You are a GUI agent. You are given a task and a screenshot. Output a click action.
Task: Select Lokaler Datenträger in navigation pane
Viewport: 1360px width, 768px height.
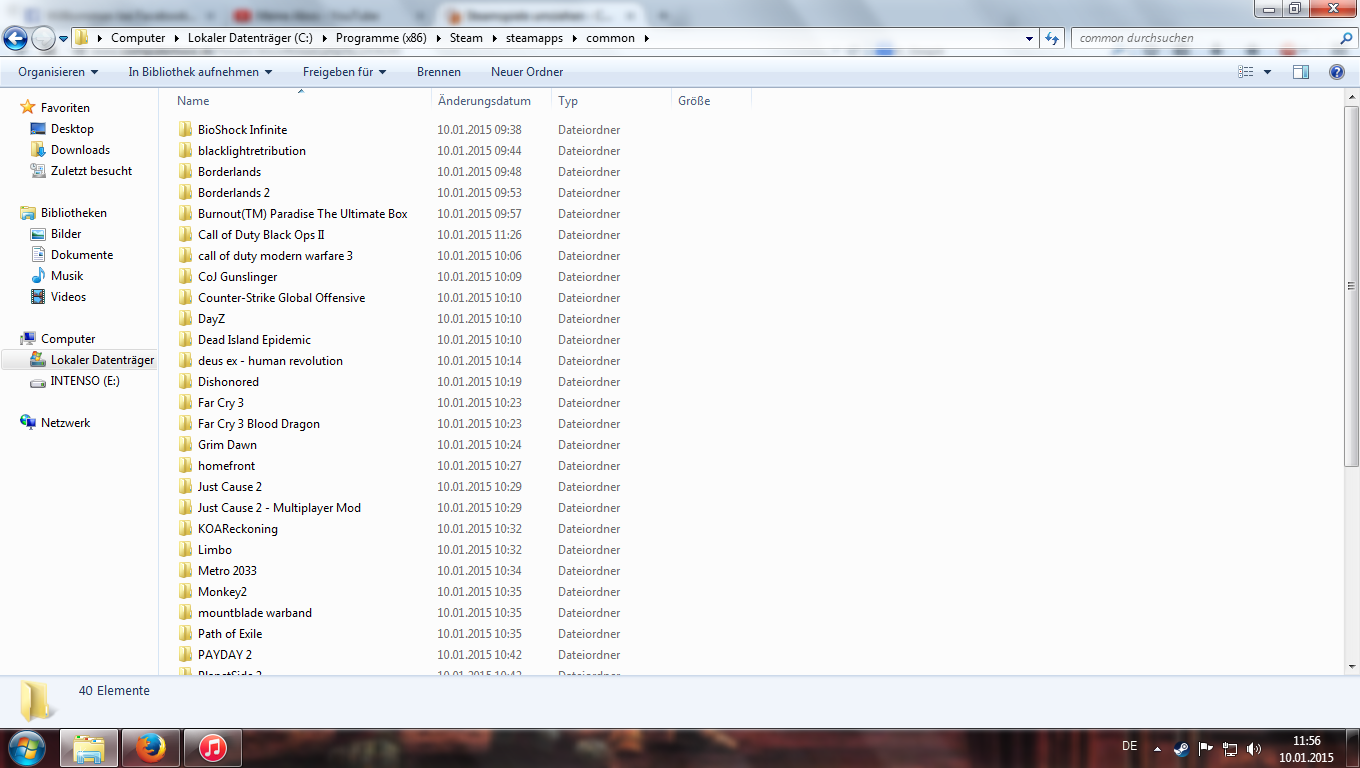103,360
